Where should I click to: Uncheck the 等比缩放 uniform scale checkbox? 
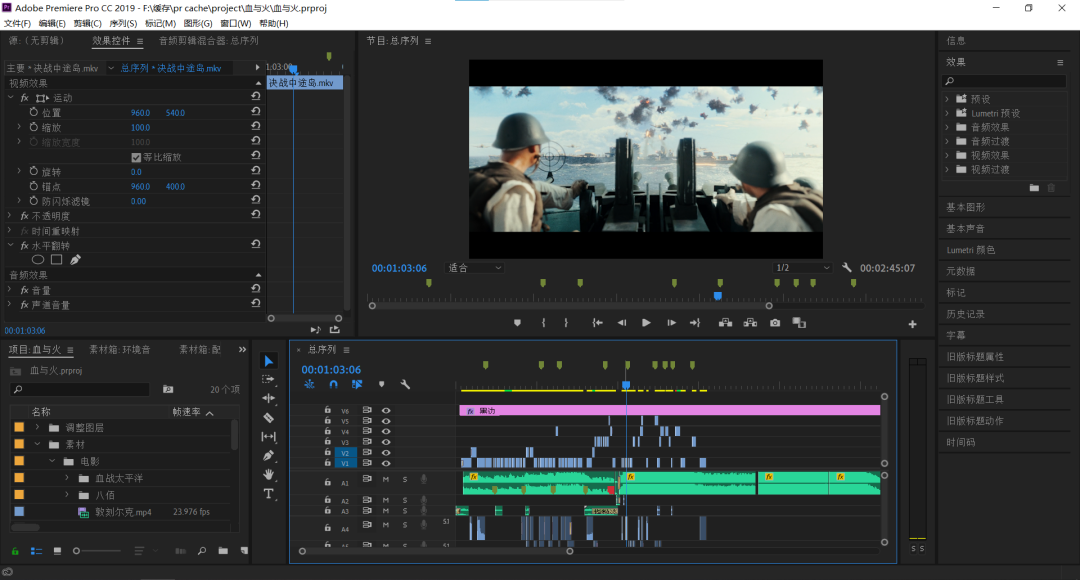click(x=136, y=157)
